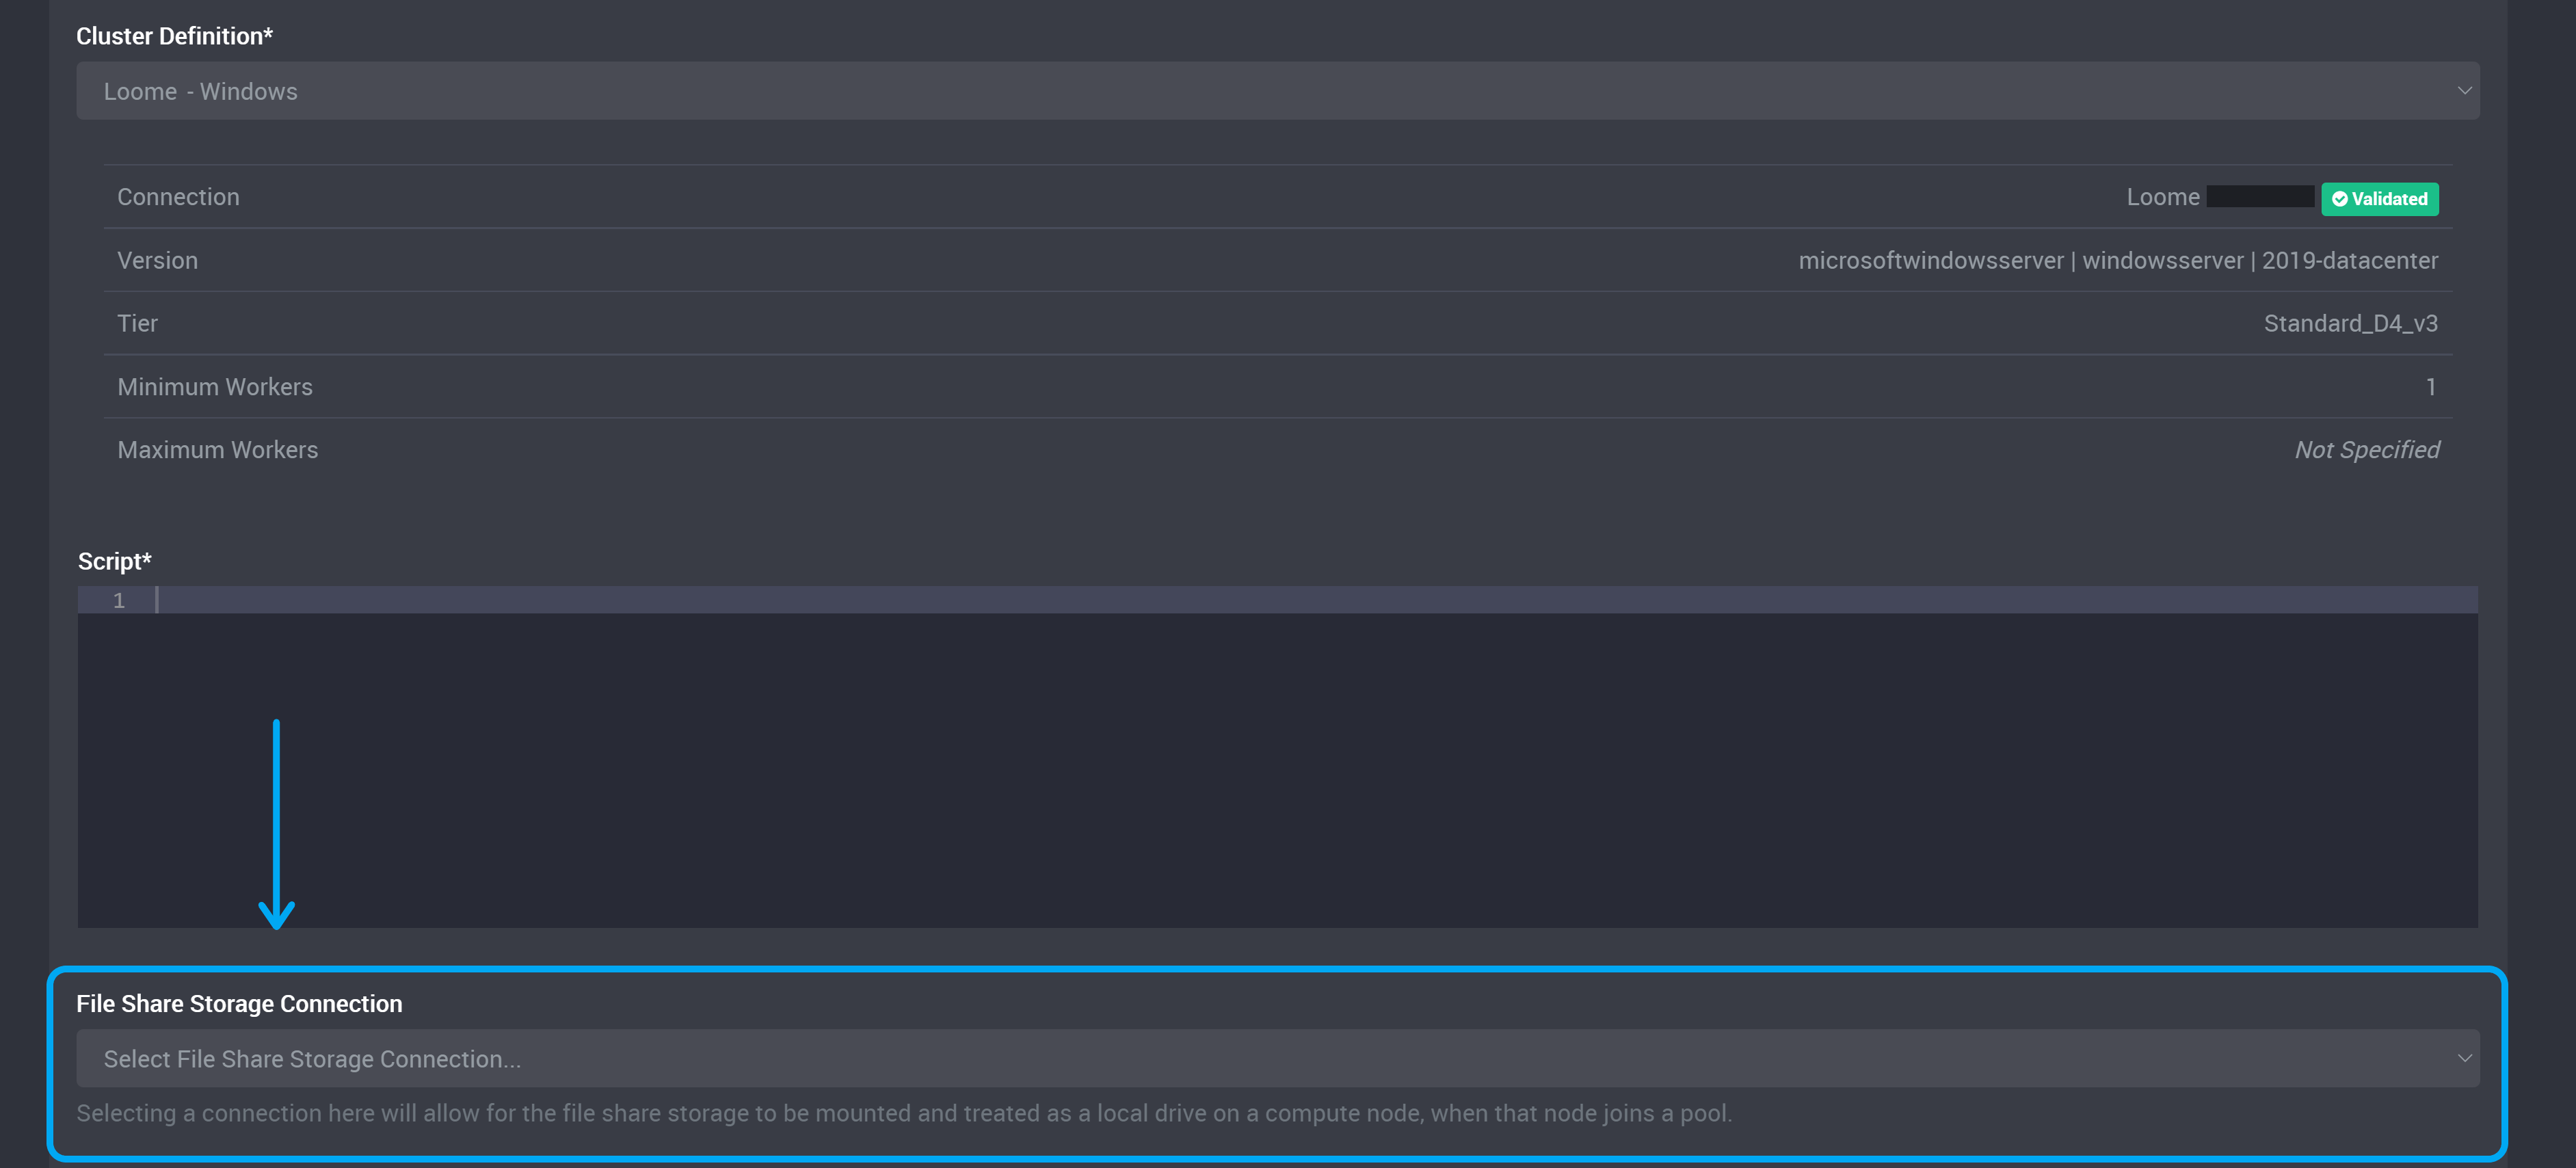Image resolution: width=2576 pixels, height=1168 pixels.
Task: Click the 'Not Specified' maximum workers value
Action: pyautogui.click(x=2366, y=449)
